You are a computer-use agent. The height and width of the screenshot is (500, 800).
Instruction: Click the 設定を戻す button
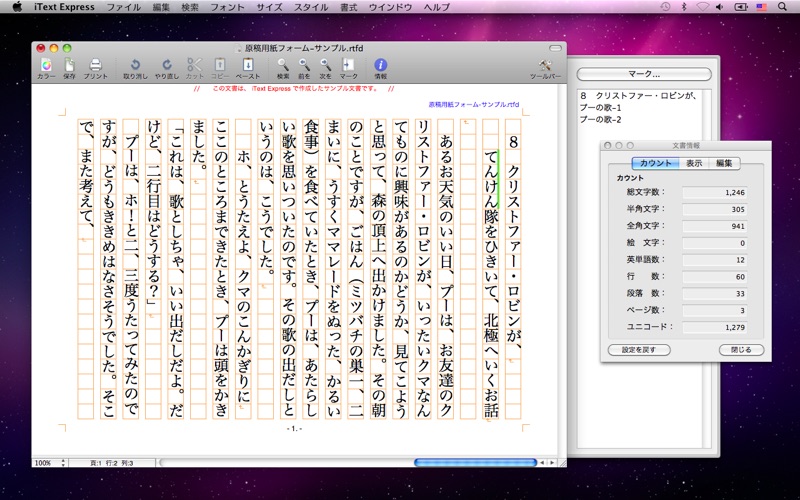[639, 350]
